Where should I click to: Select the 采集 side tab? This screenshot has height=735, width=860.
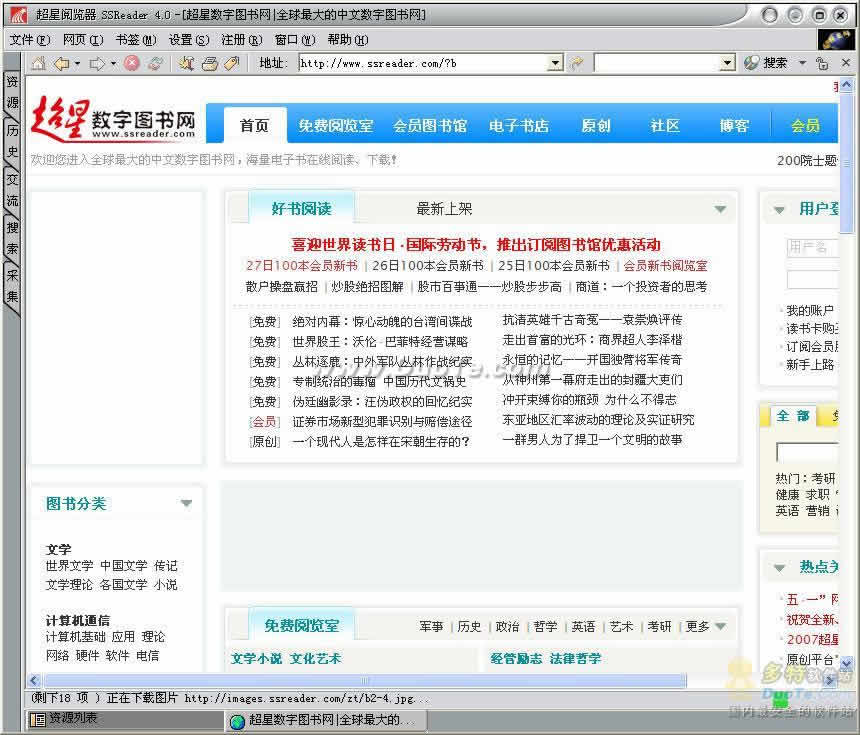pos(12,286)
